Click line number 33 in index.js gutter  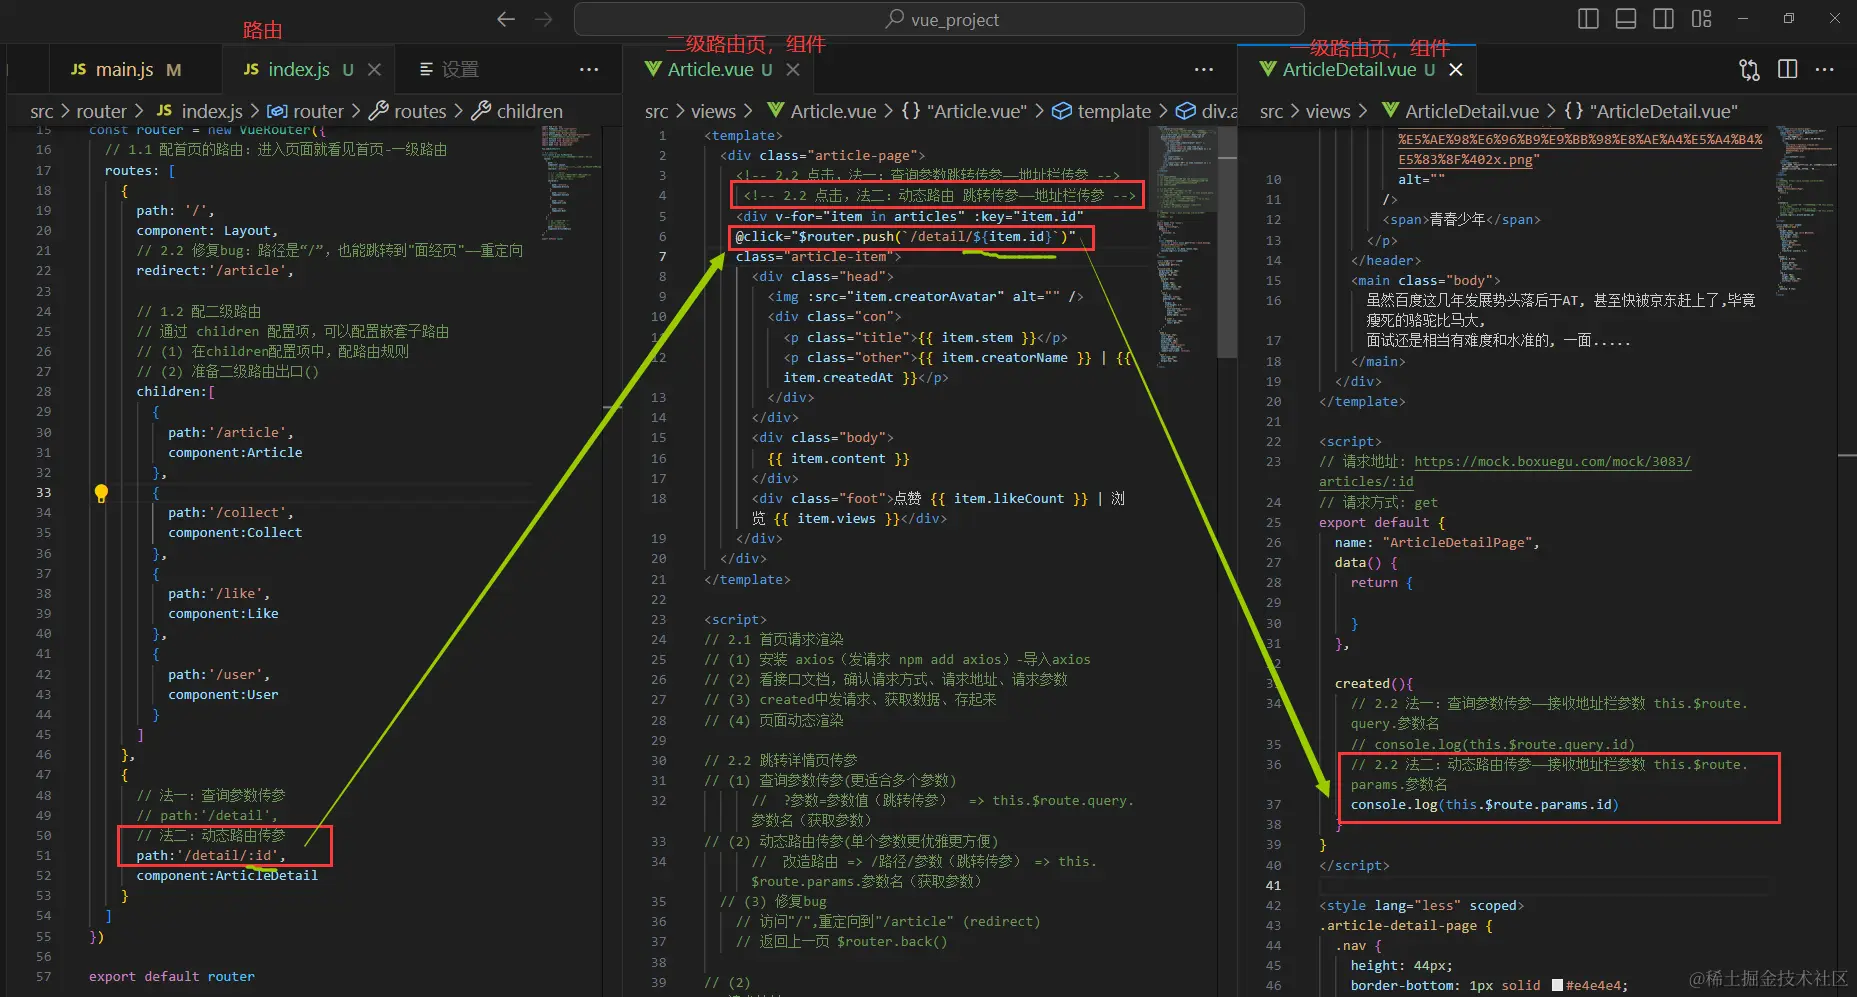(44, 492)
